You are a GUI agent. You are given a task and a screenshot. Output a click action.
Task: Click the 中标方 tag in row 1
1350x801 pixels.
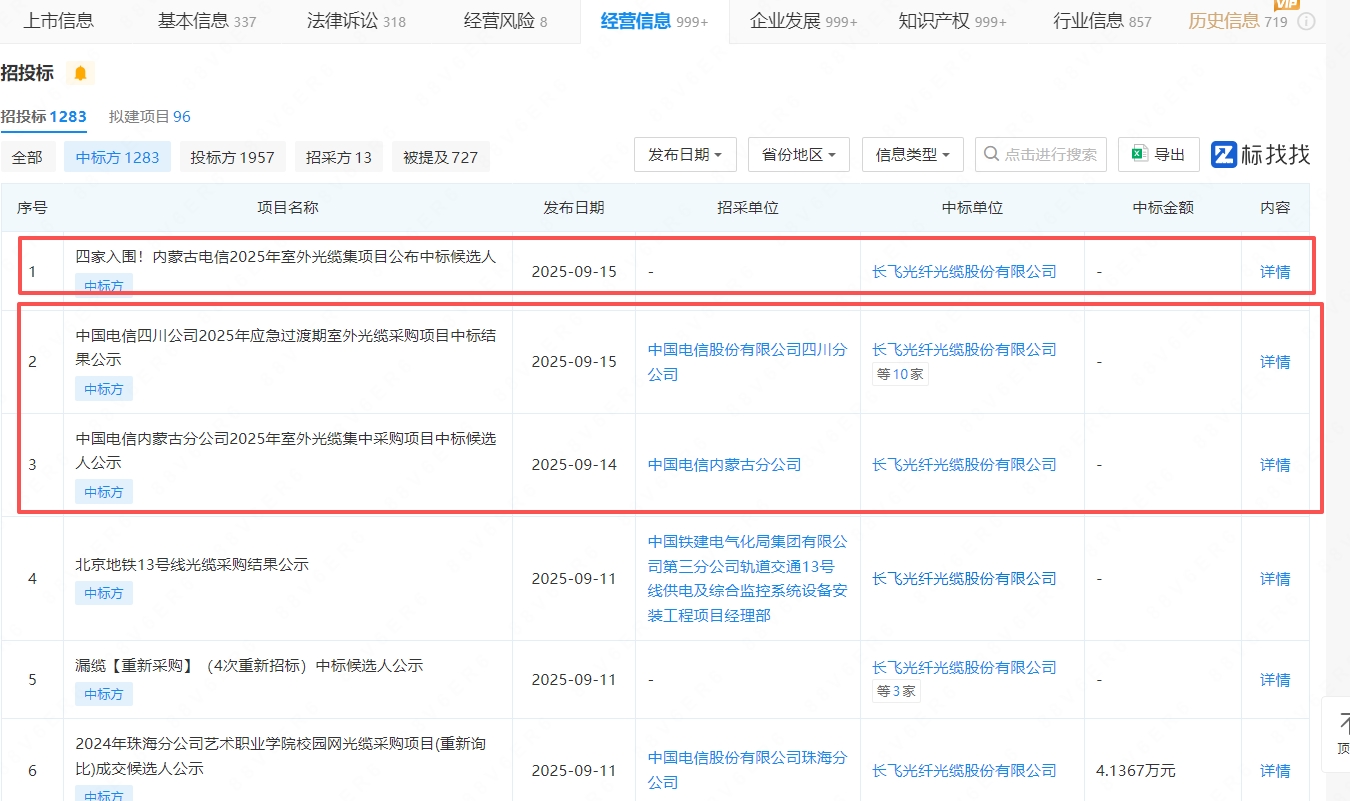click(x=104, y=286)
